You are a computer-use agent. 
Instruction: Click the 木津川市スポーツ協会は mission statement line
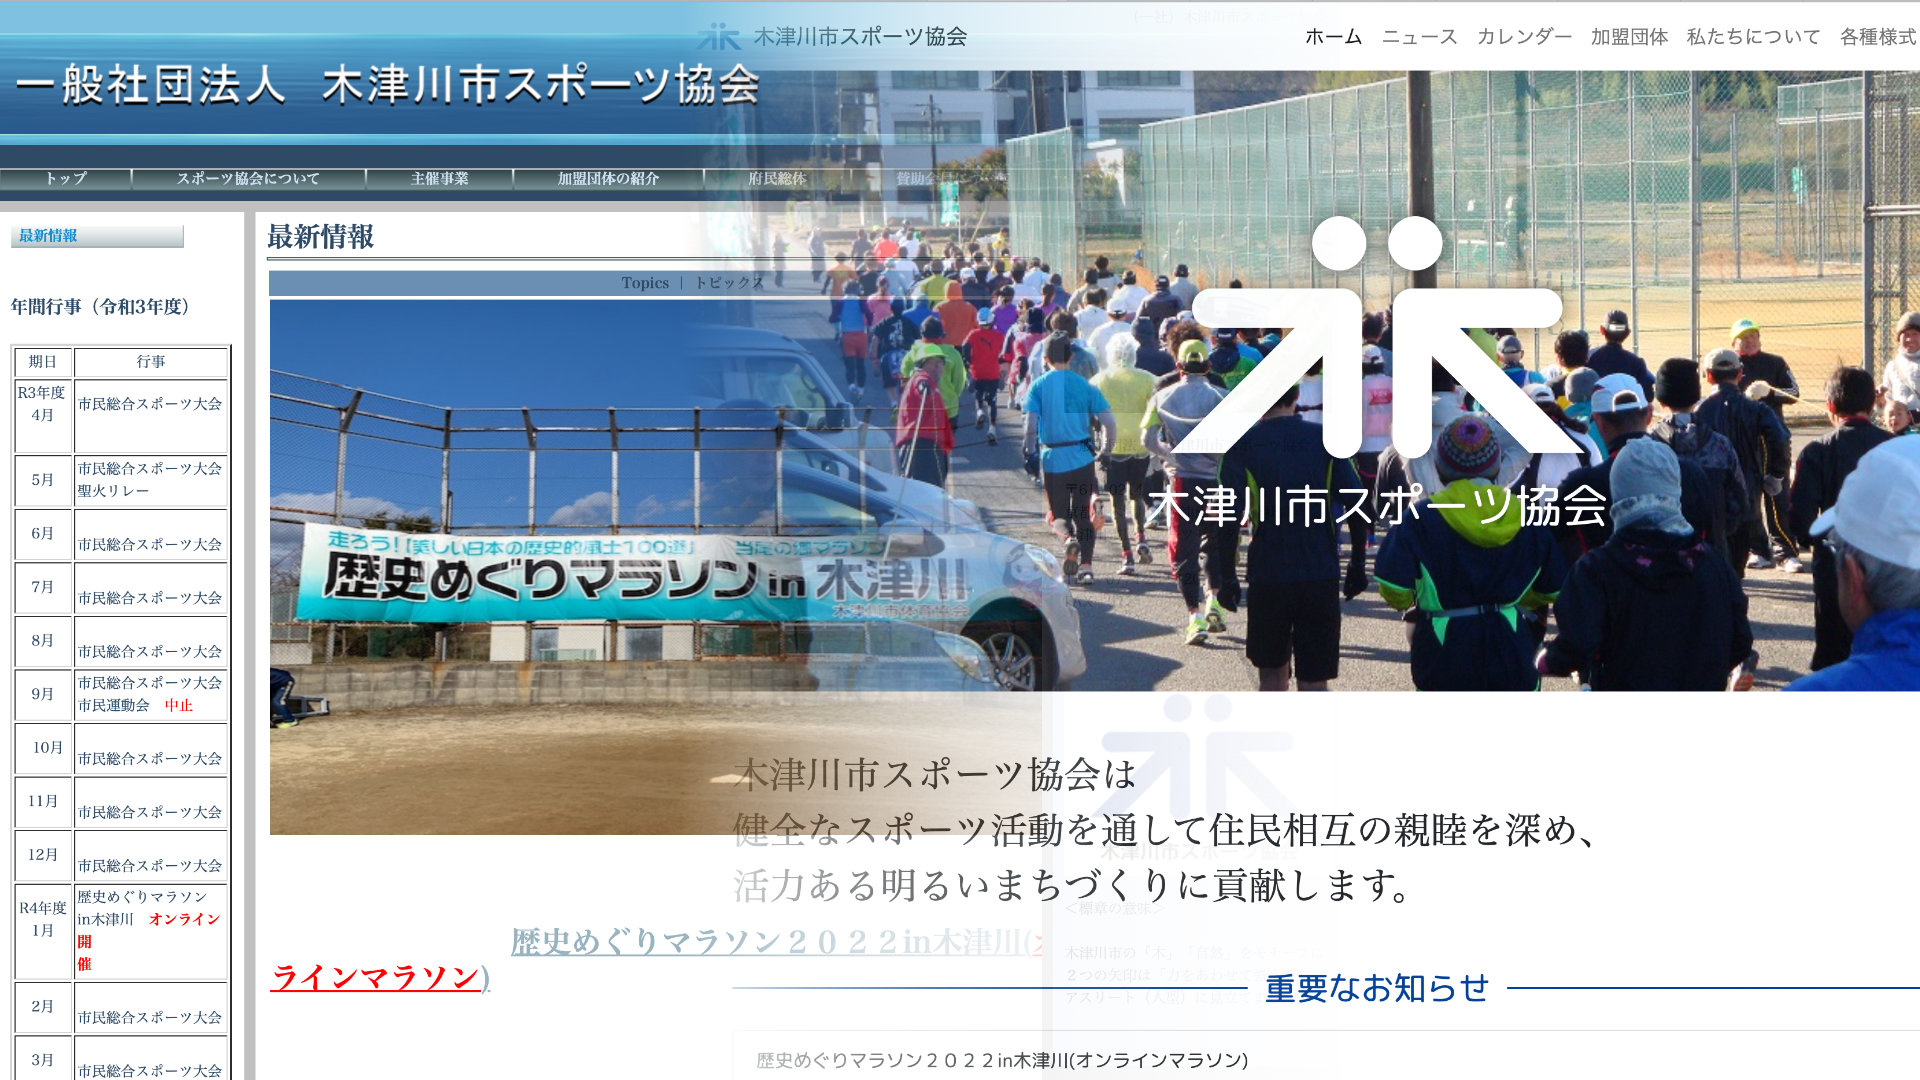coord(935,775)
